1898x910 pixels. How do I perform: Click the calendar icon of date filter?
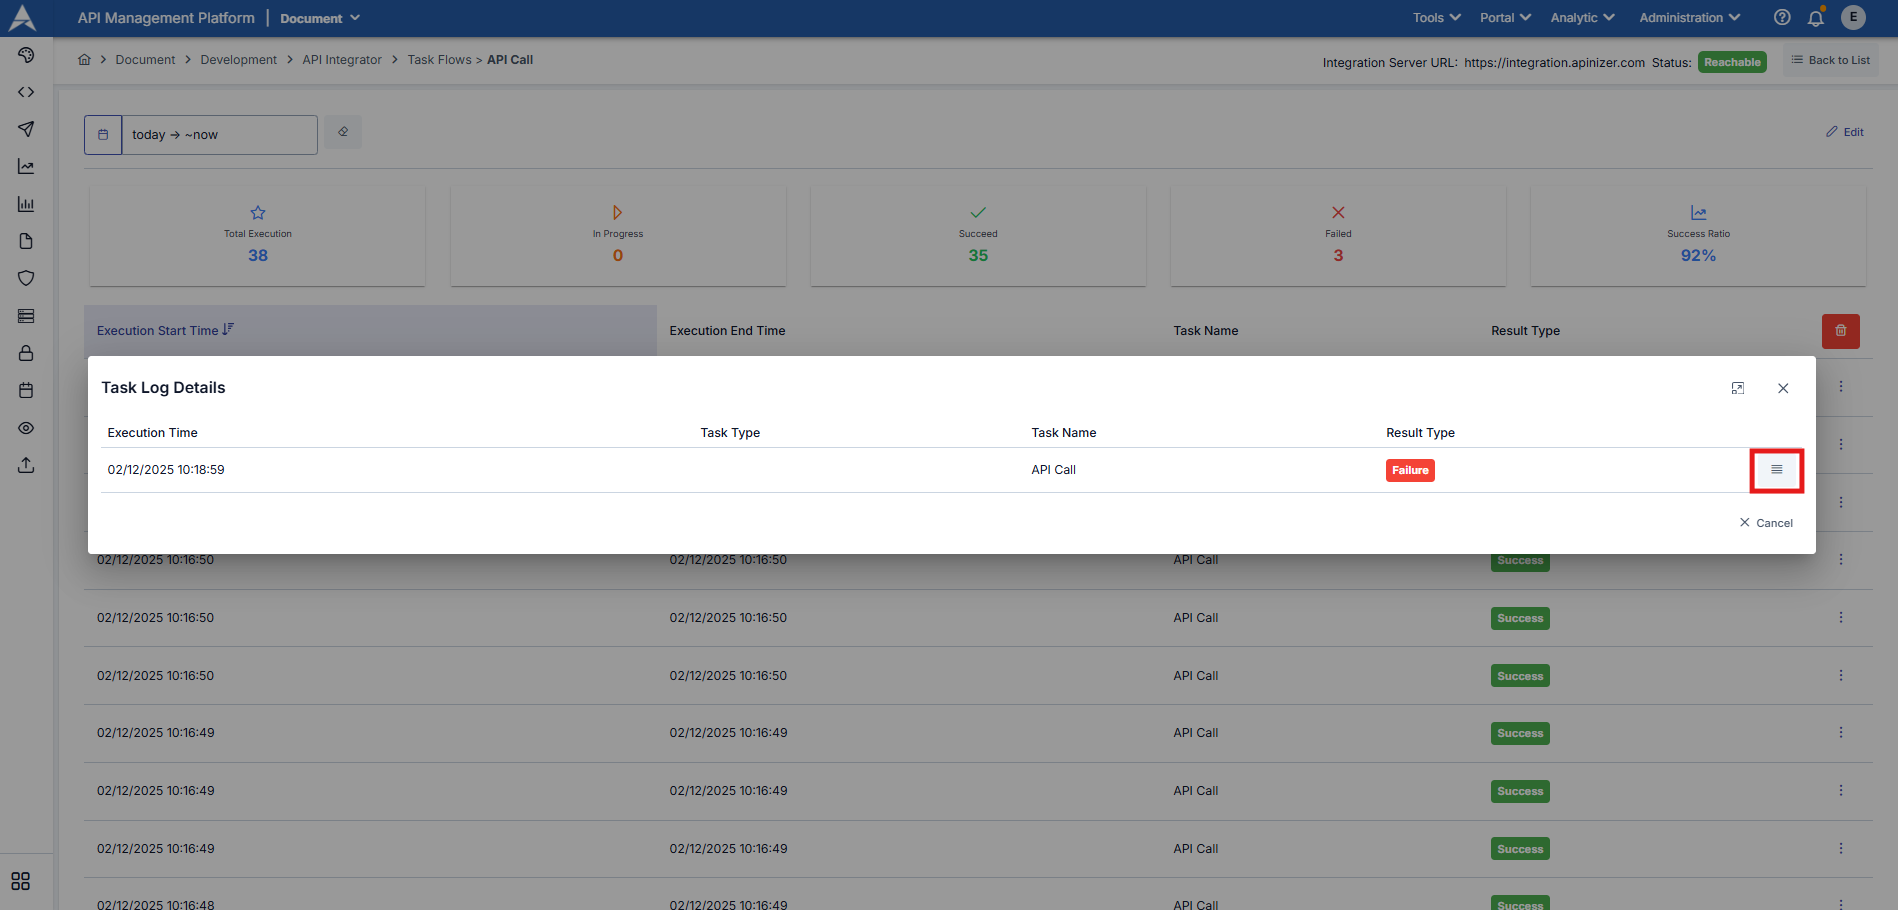(103, 135)
